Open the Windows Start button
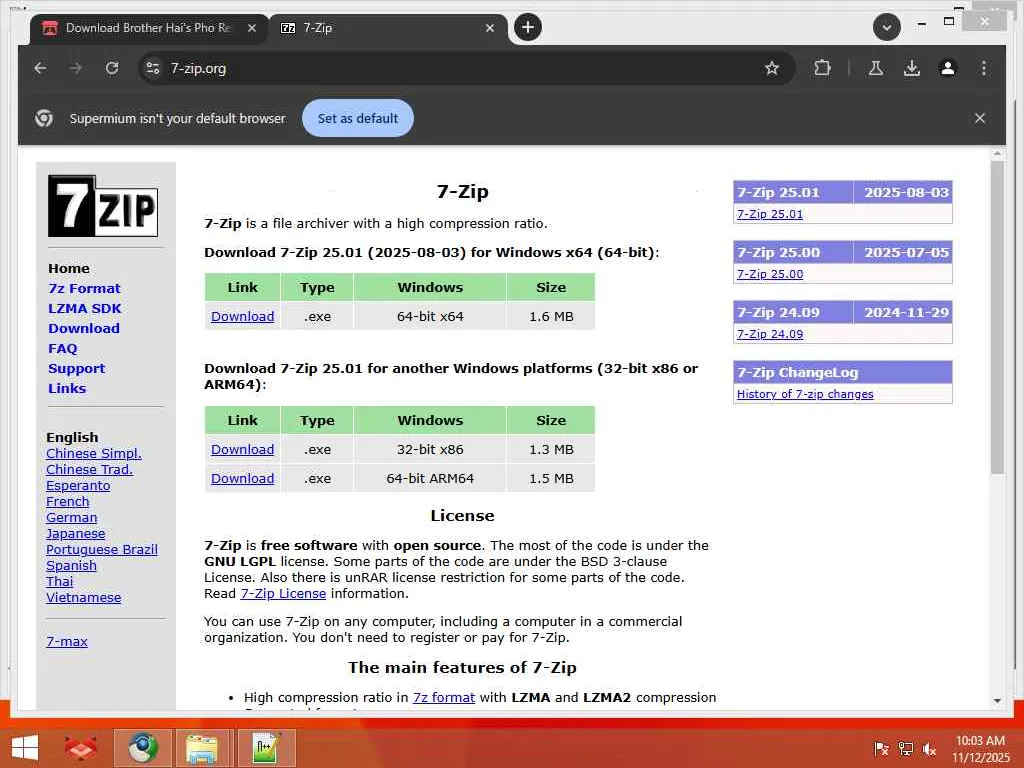 25,748
